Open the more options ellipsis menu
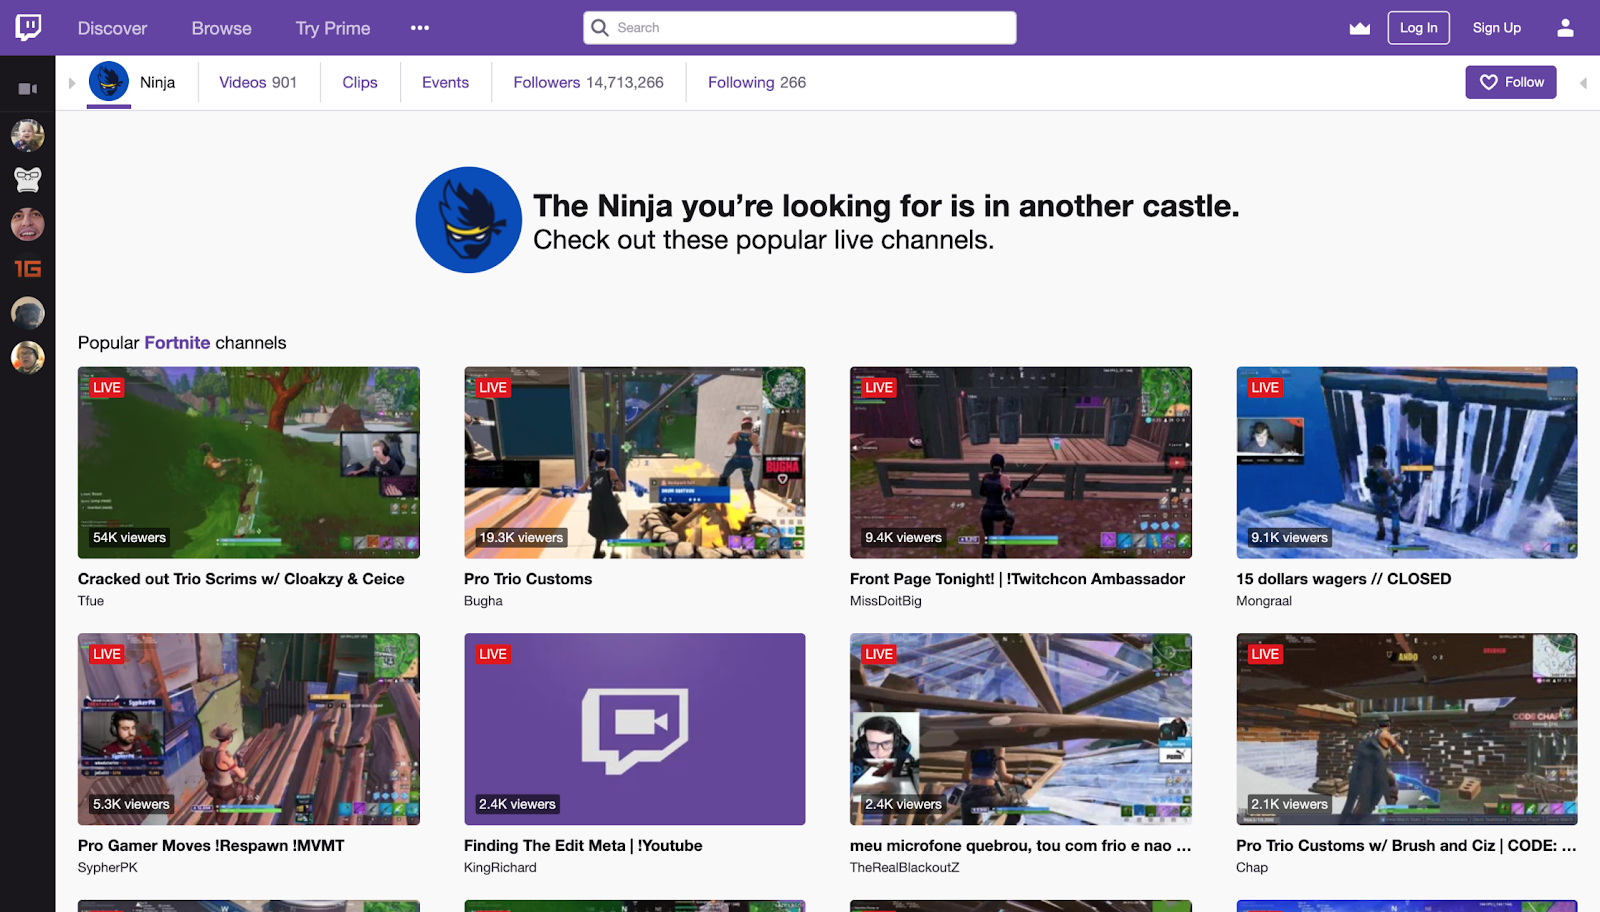 (420, 28)
